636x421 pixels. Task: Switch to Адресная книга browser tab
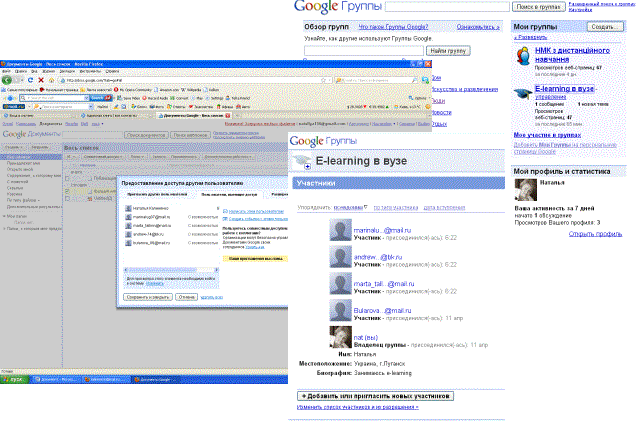click(115, 116)
